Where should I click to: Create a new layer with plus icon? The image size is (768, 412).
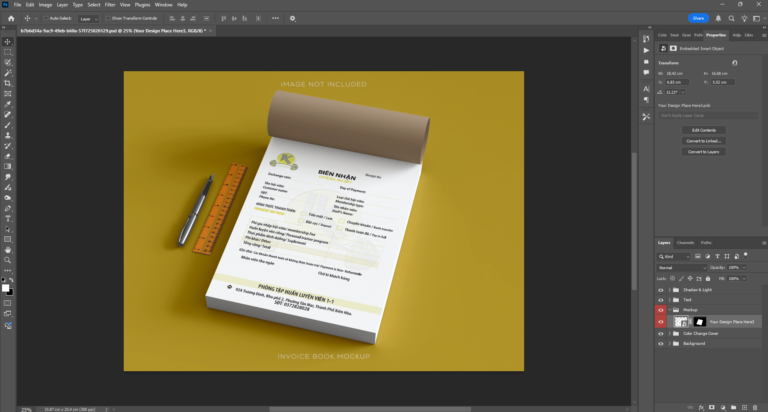tap(744, 407)
